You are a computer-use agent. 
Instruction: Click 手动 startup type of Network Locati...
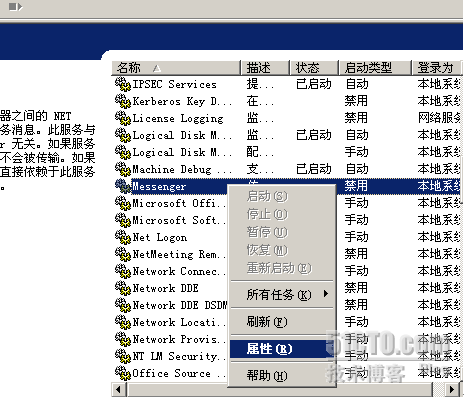[x=356, y=322]
